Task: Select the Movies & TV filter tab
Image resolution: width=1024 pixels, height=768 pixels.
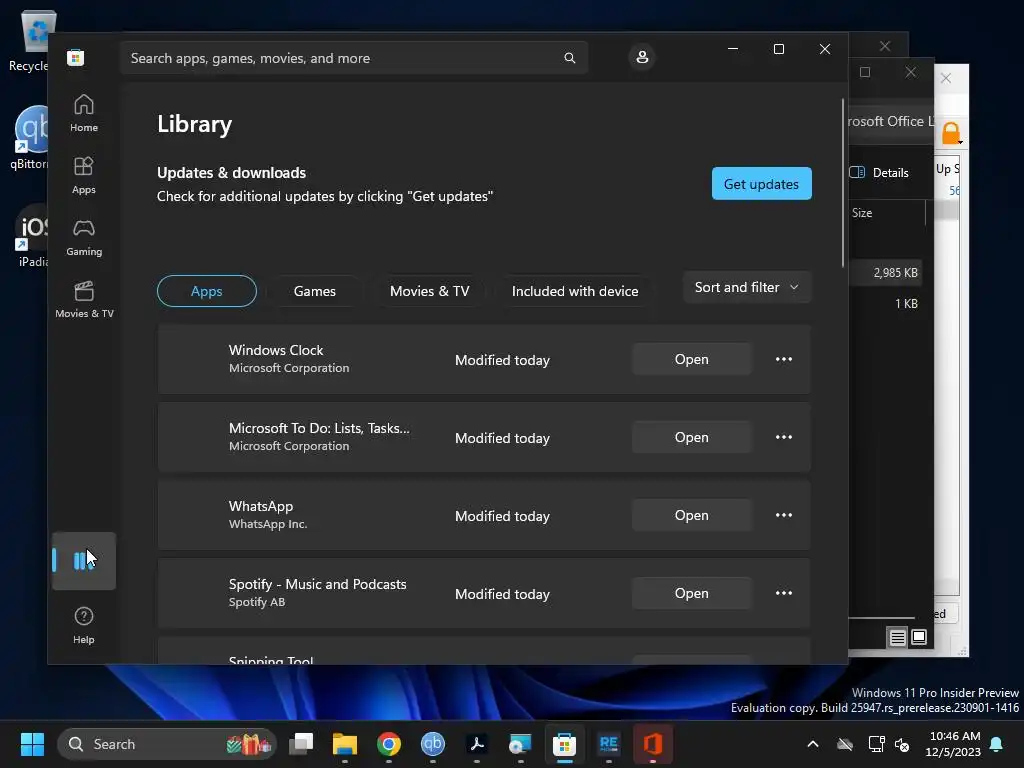Action: (x=430, y=291)
